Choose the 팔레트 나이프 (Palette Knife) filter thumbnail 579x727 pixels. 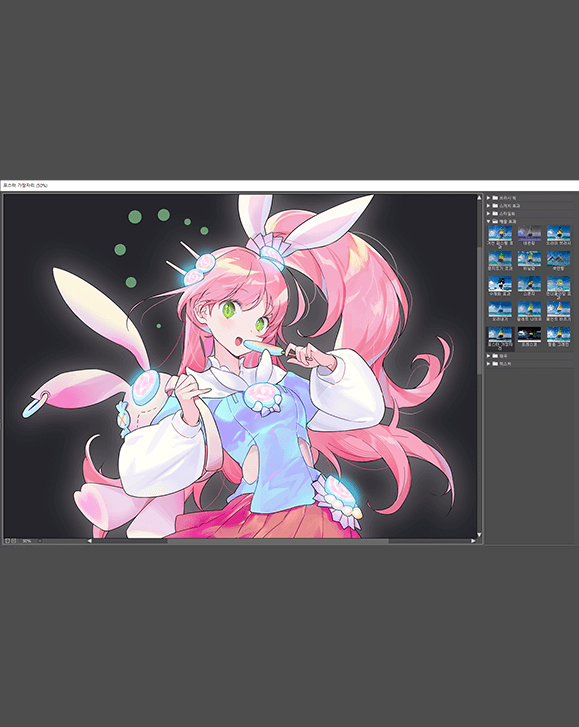tap(529, 309)
